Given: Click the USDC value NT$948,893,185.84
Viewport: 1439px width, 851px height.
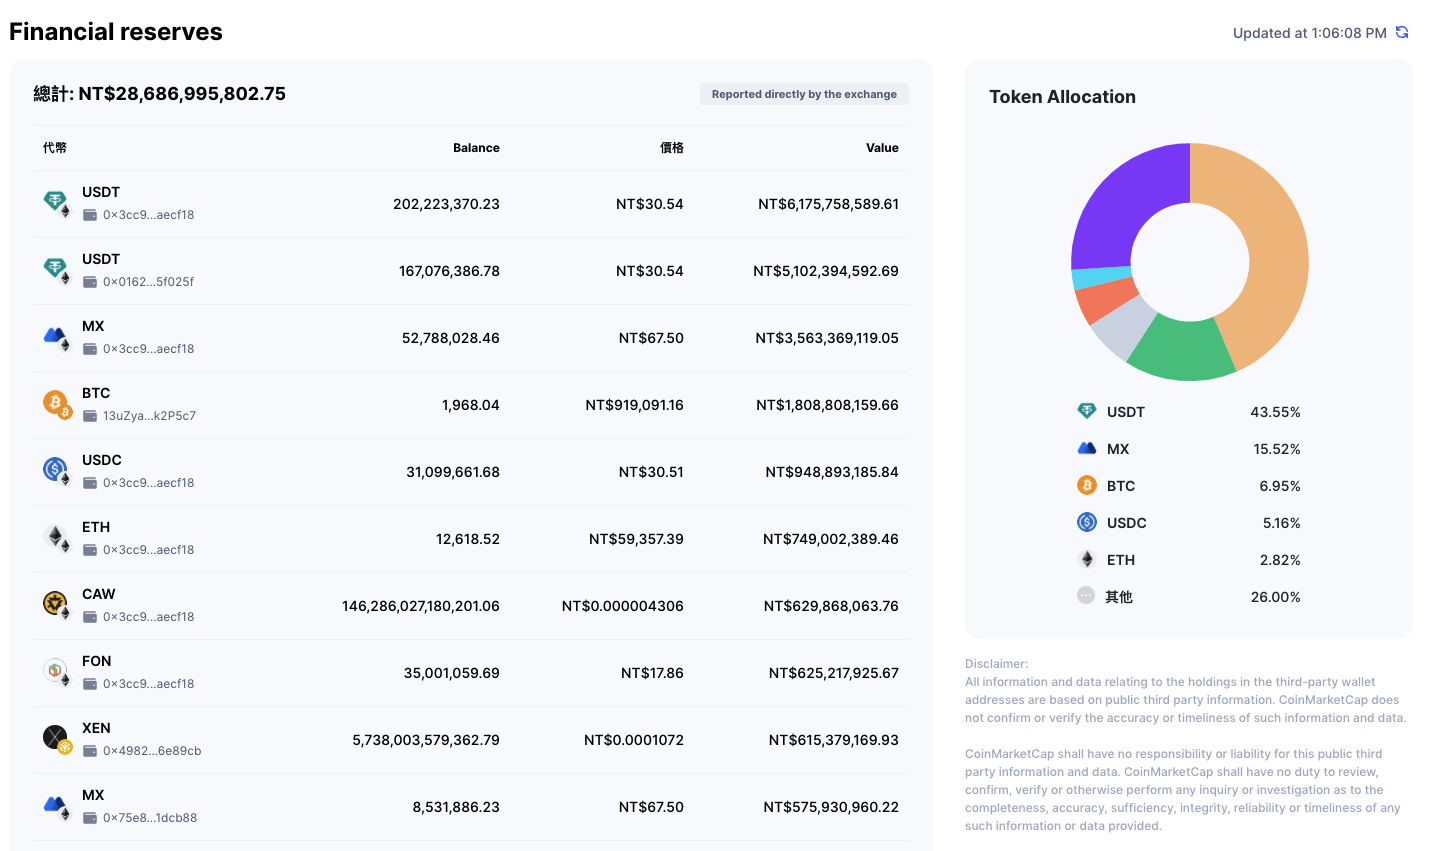Looking at the screenshot, I should tap(832, 472).
